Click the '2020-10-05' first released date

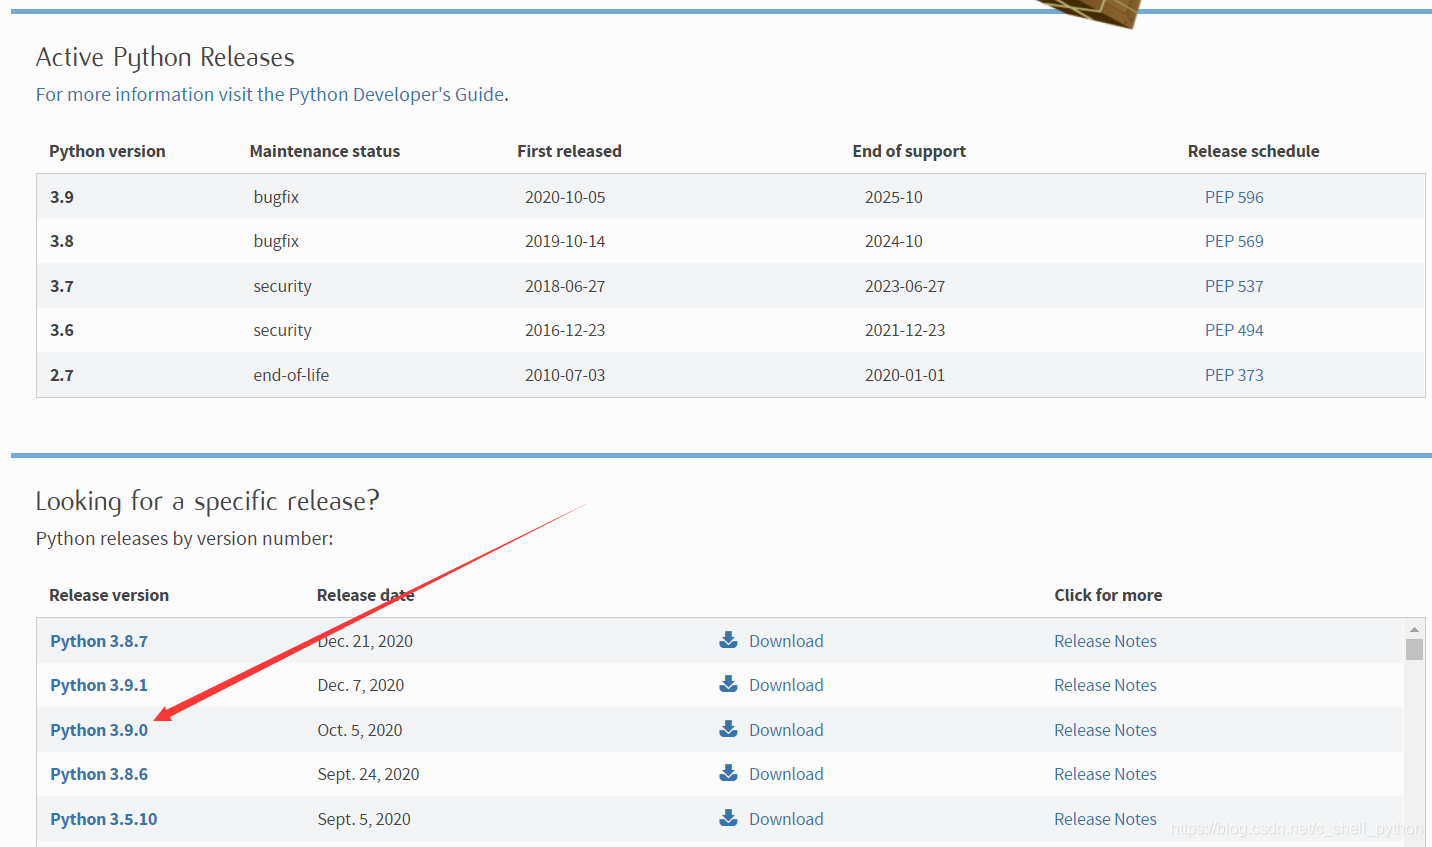(565, 197)
